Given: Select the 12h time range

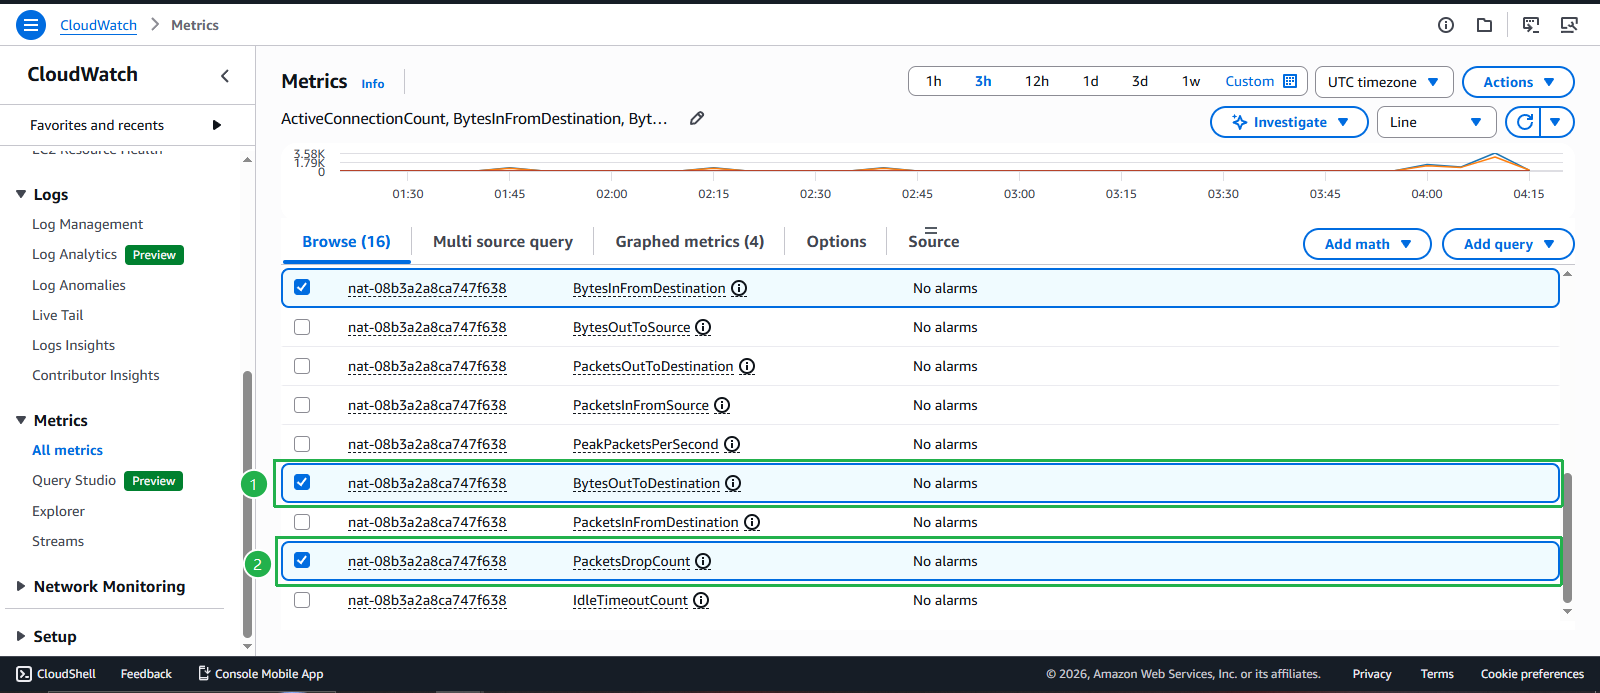Looking at the screenshot, I should (1036, 81).
